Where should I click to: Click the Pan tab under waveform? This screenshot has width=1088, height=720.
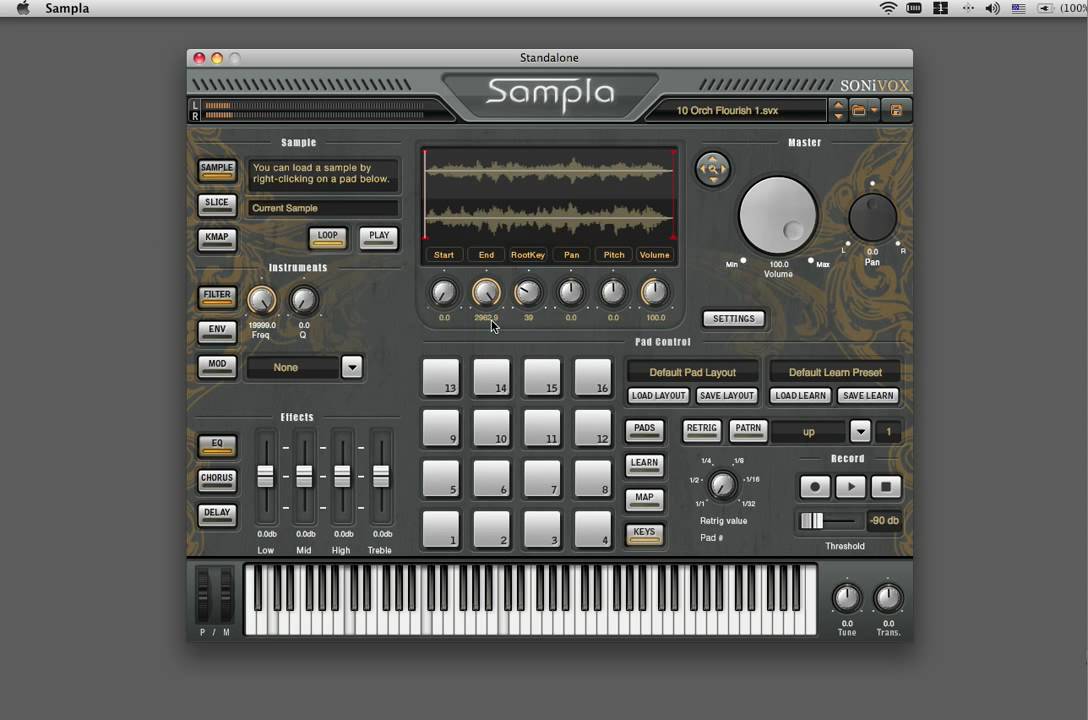(571, 255)
